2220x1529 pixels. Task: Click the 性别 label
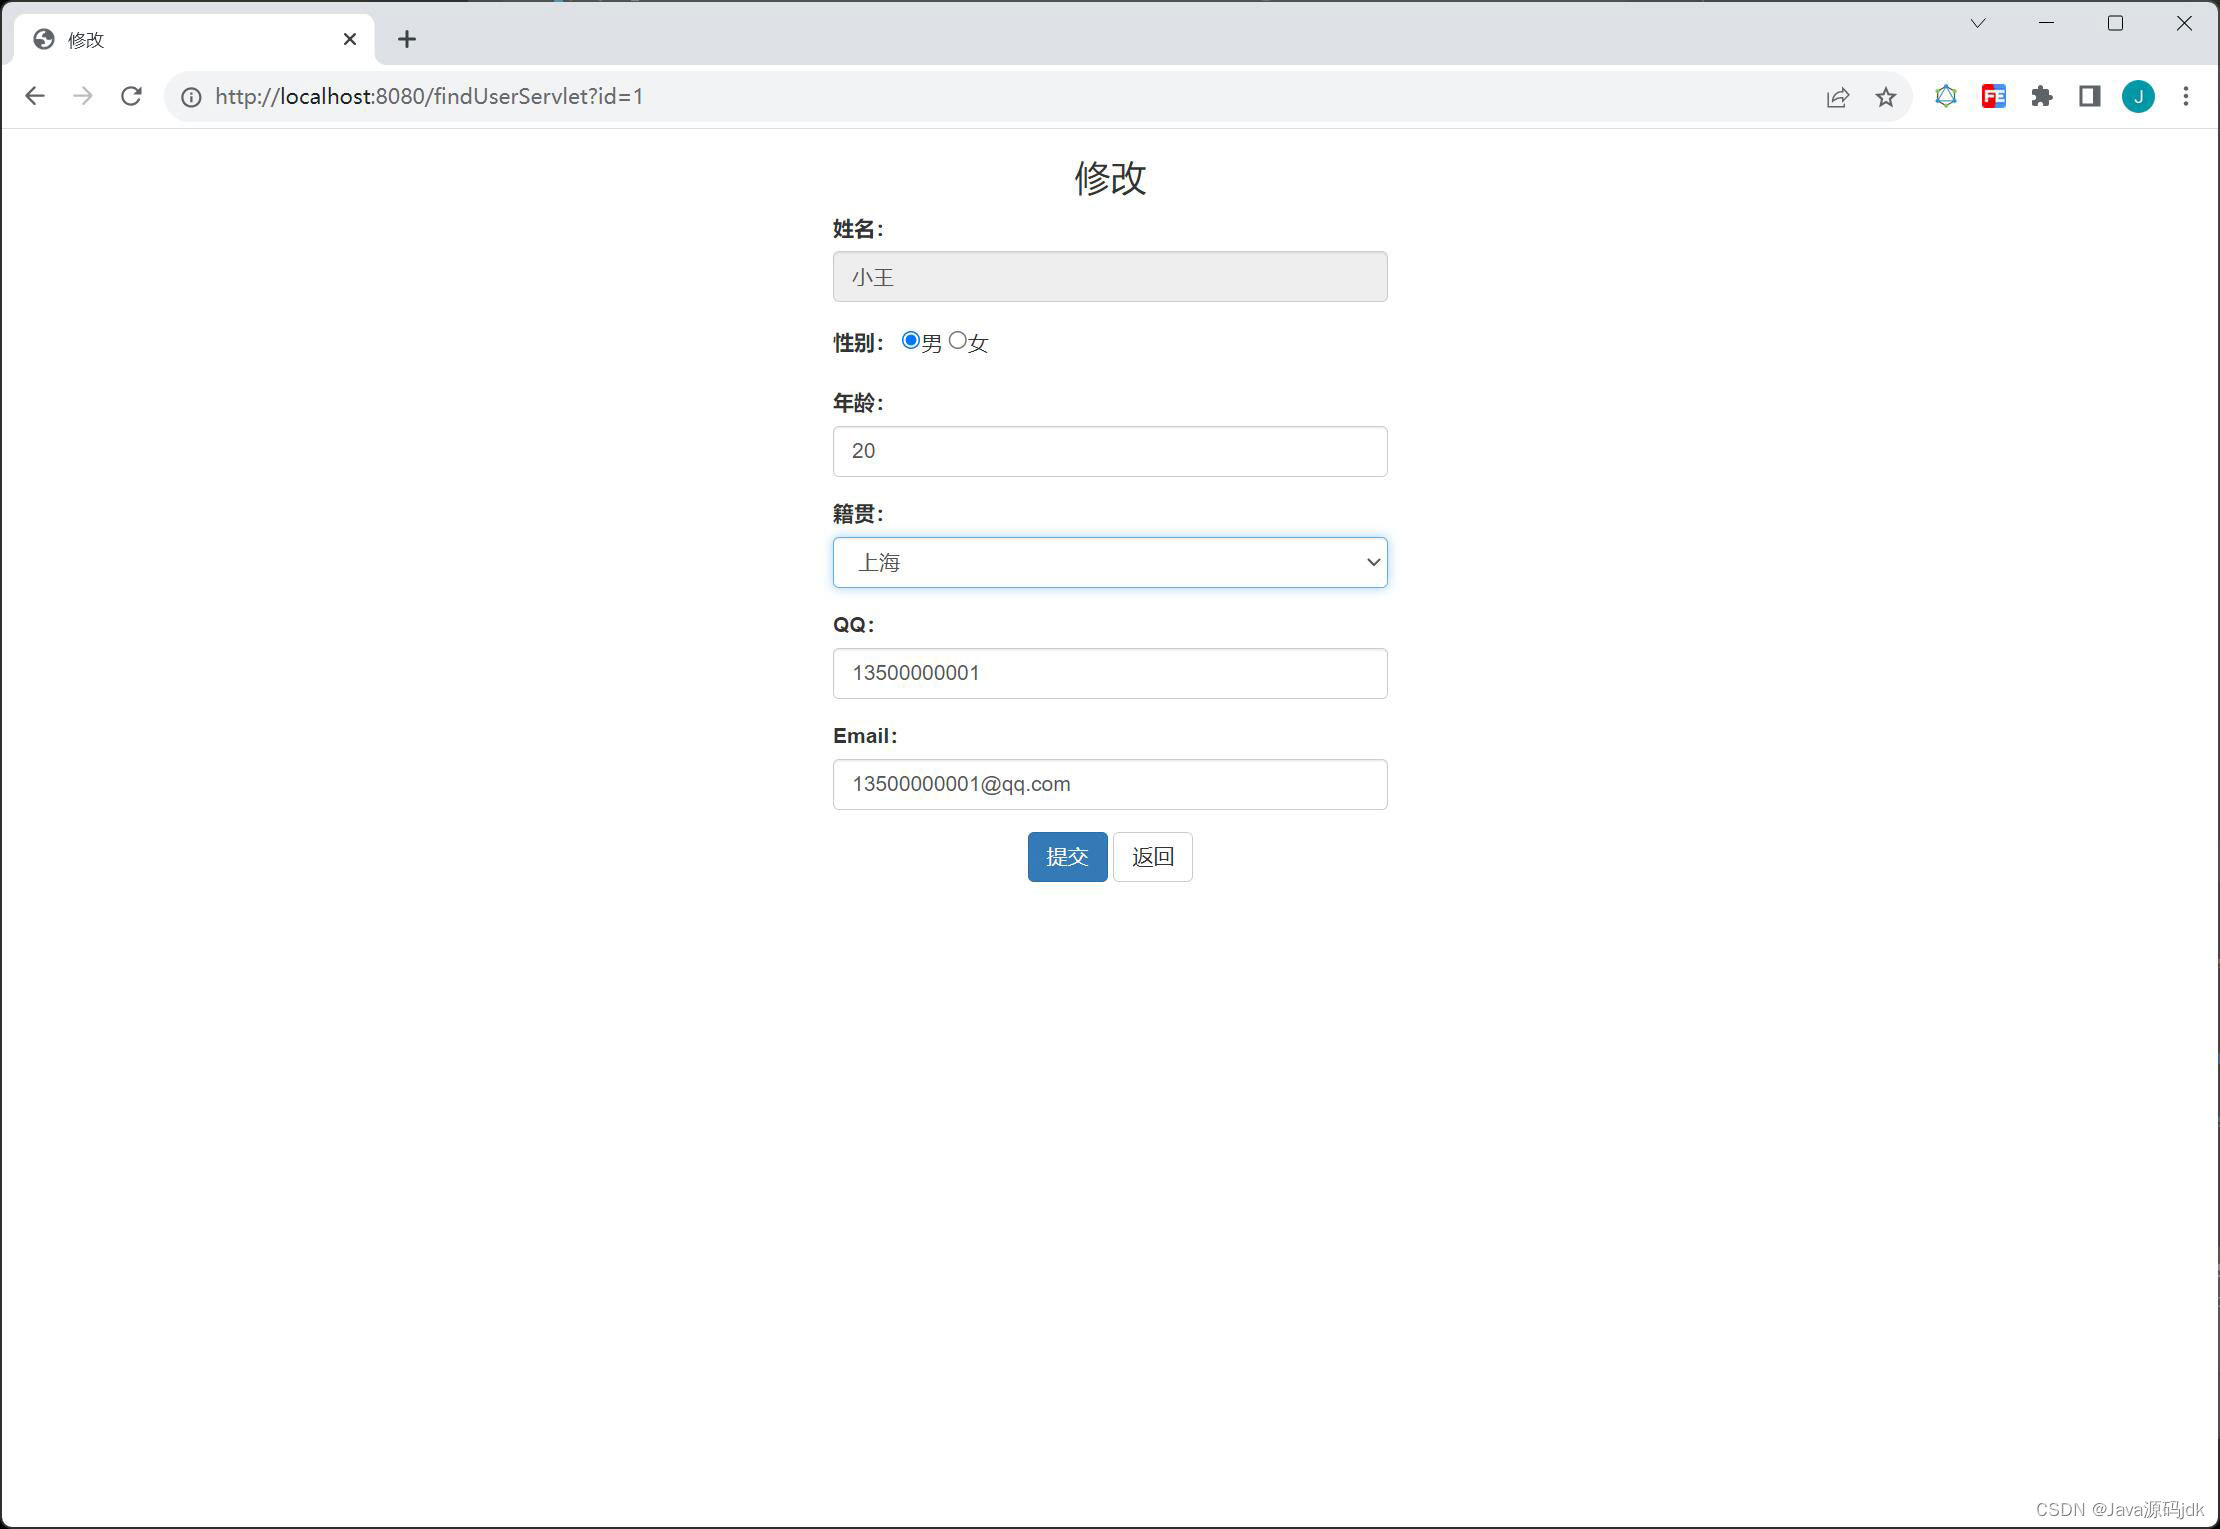tap(858, 343)
